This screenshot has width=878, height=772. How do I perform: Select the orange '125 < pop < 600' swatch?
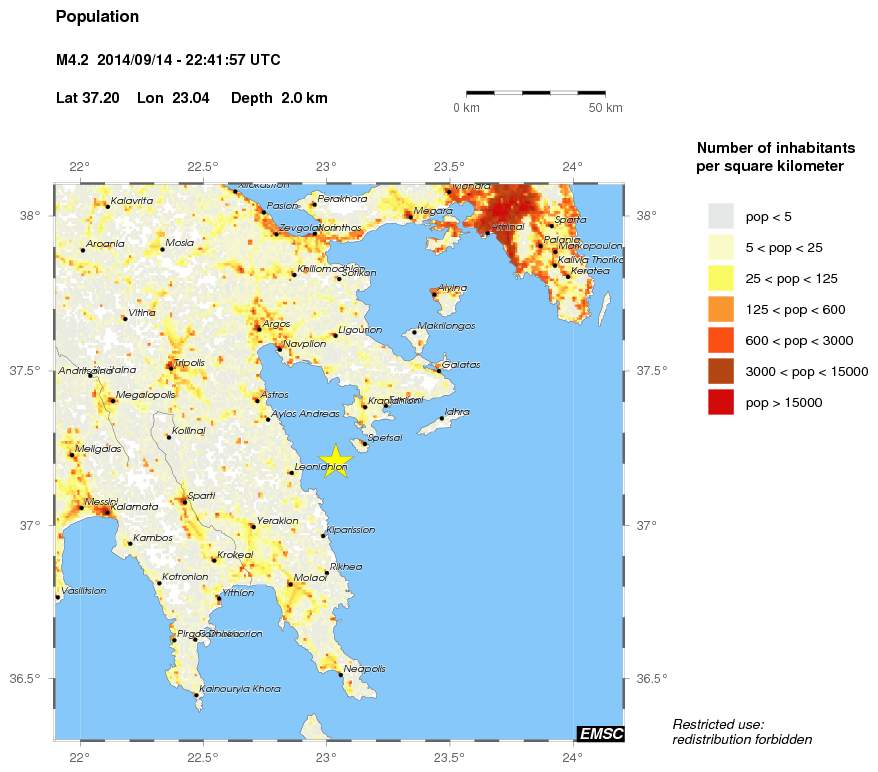coord(720,309)
